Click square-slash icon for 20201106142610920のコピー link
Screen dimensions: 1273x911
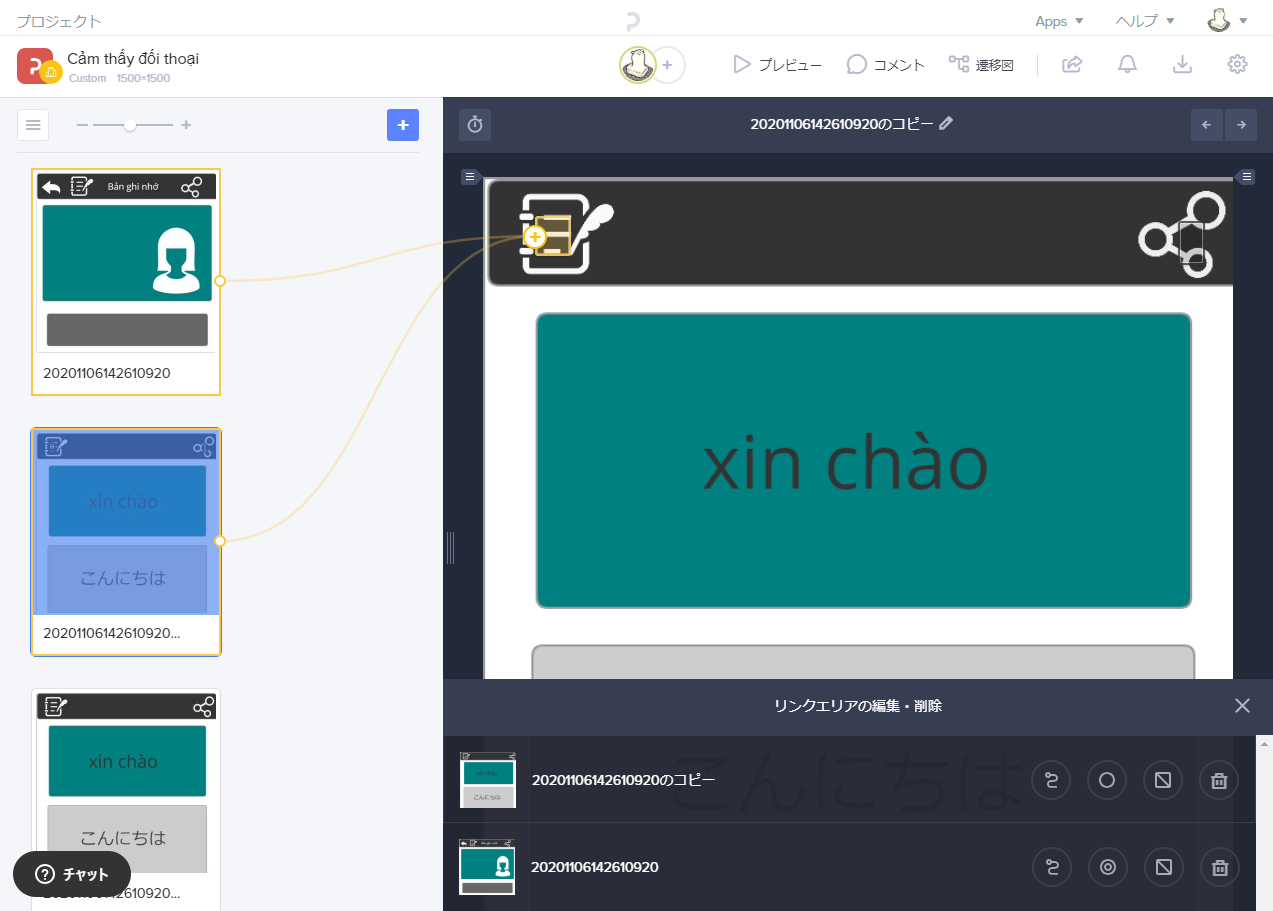(1163, 781)
